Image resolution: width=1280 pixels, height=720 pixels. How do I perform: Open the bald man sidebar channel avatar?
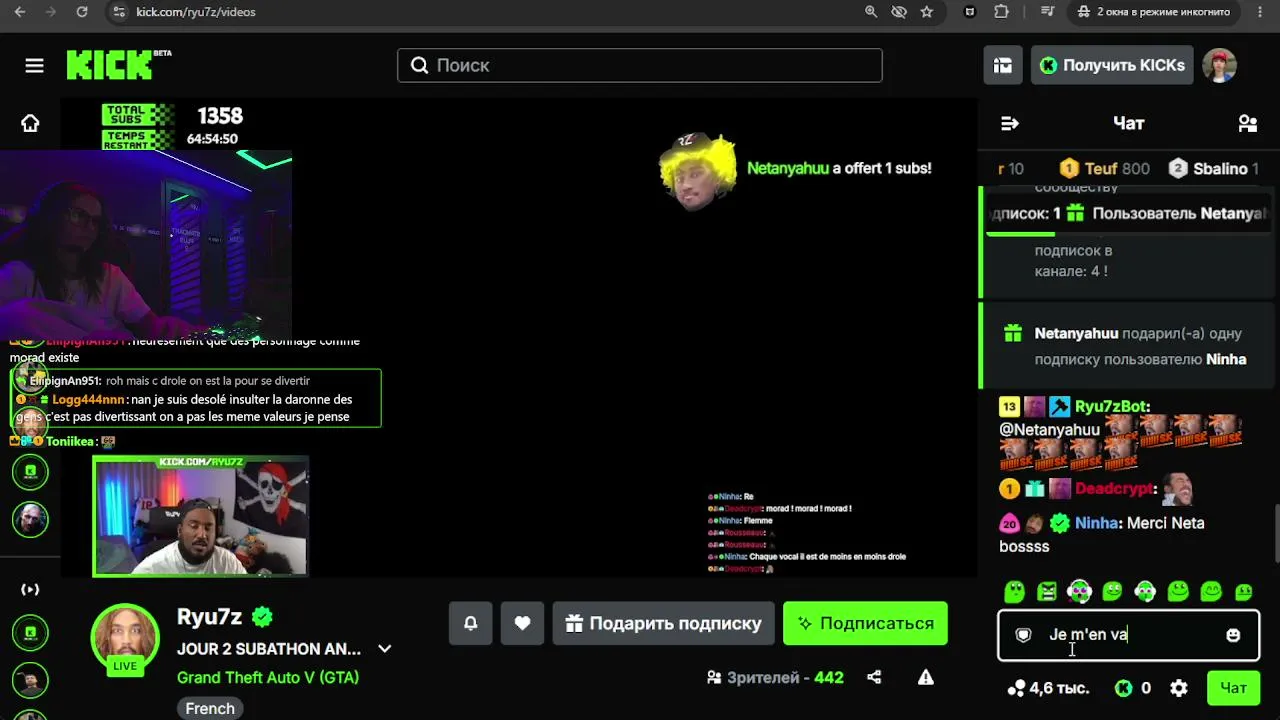point(30,518)
